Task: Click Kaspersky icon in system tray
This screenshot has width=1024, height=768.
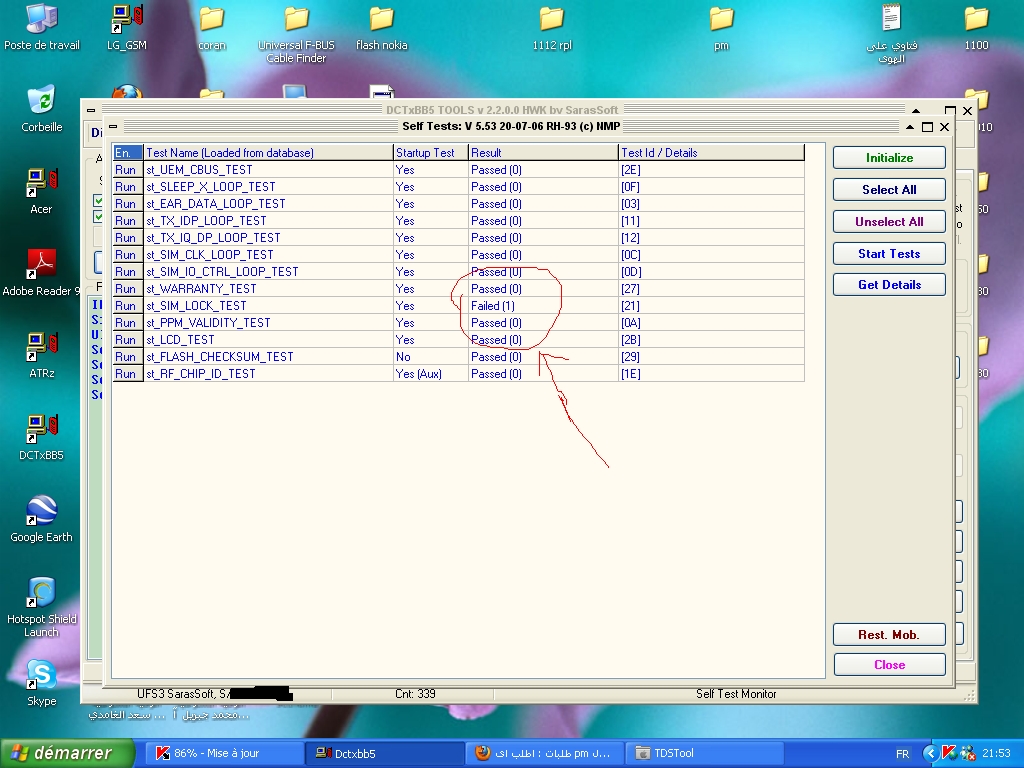Action: point(950,753)
